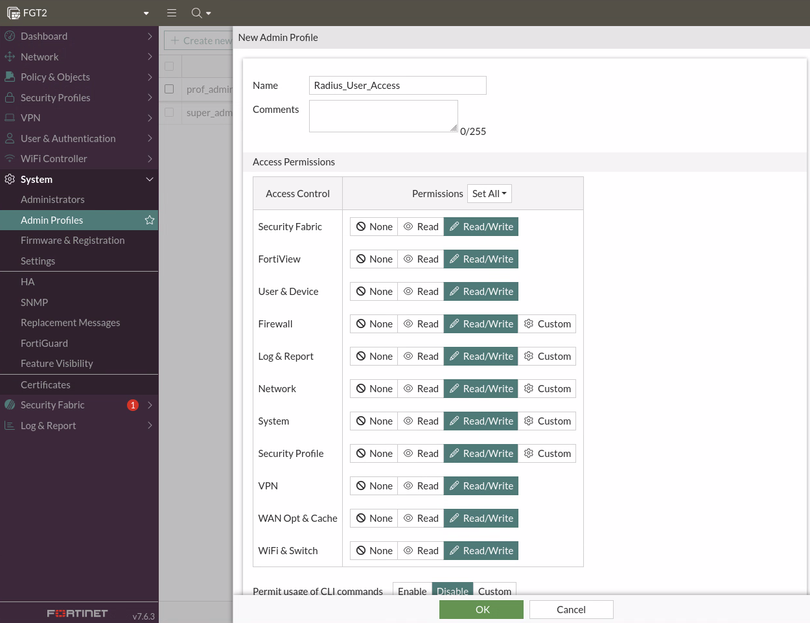Click the Security Fabric sidebar icon
Image resolution: width=810 pixels, height=623 pixels.
click(9, 405)
